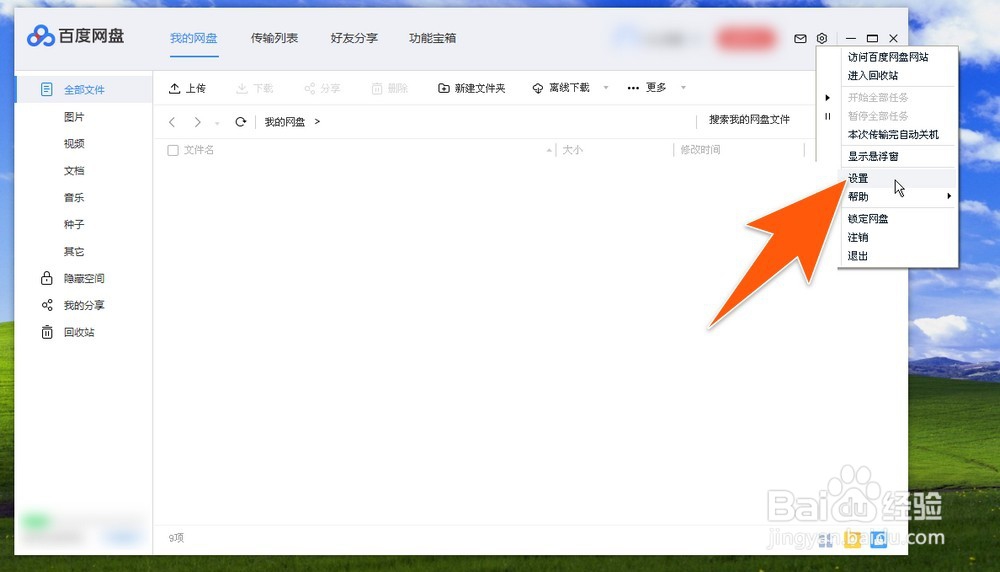The width and height of the screenshot is (1000, 572).
Task: Click the pause icon beside 暂停全部任务
Action: click(x=827, y=116)
